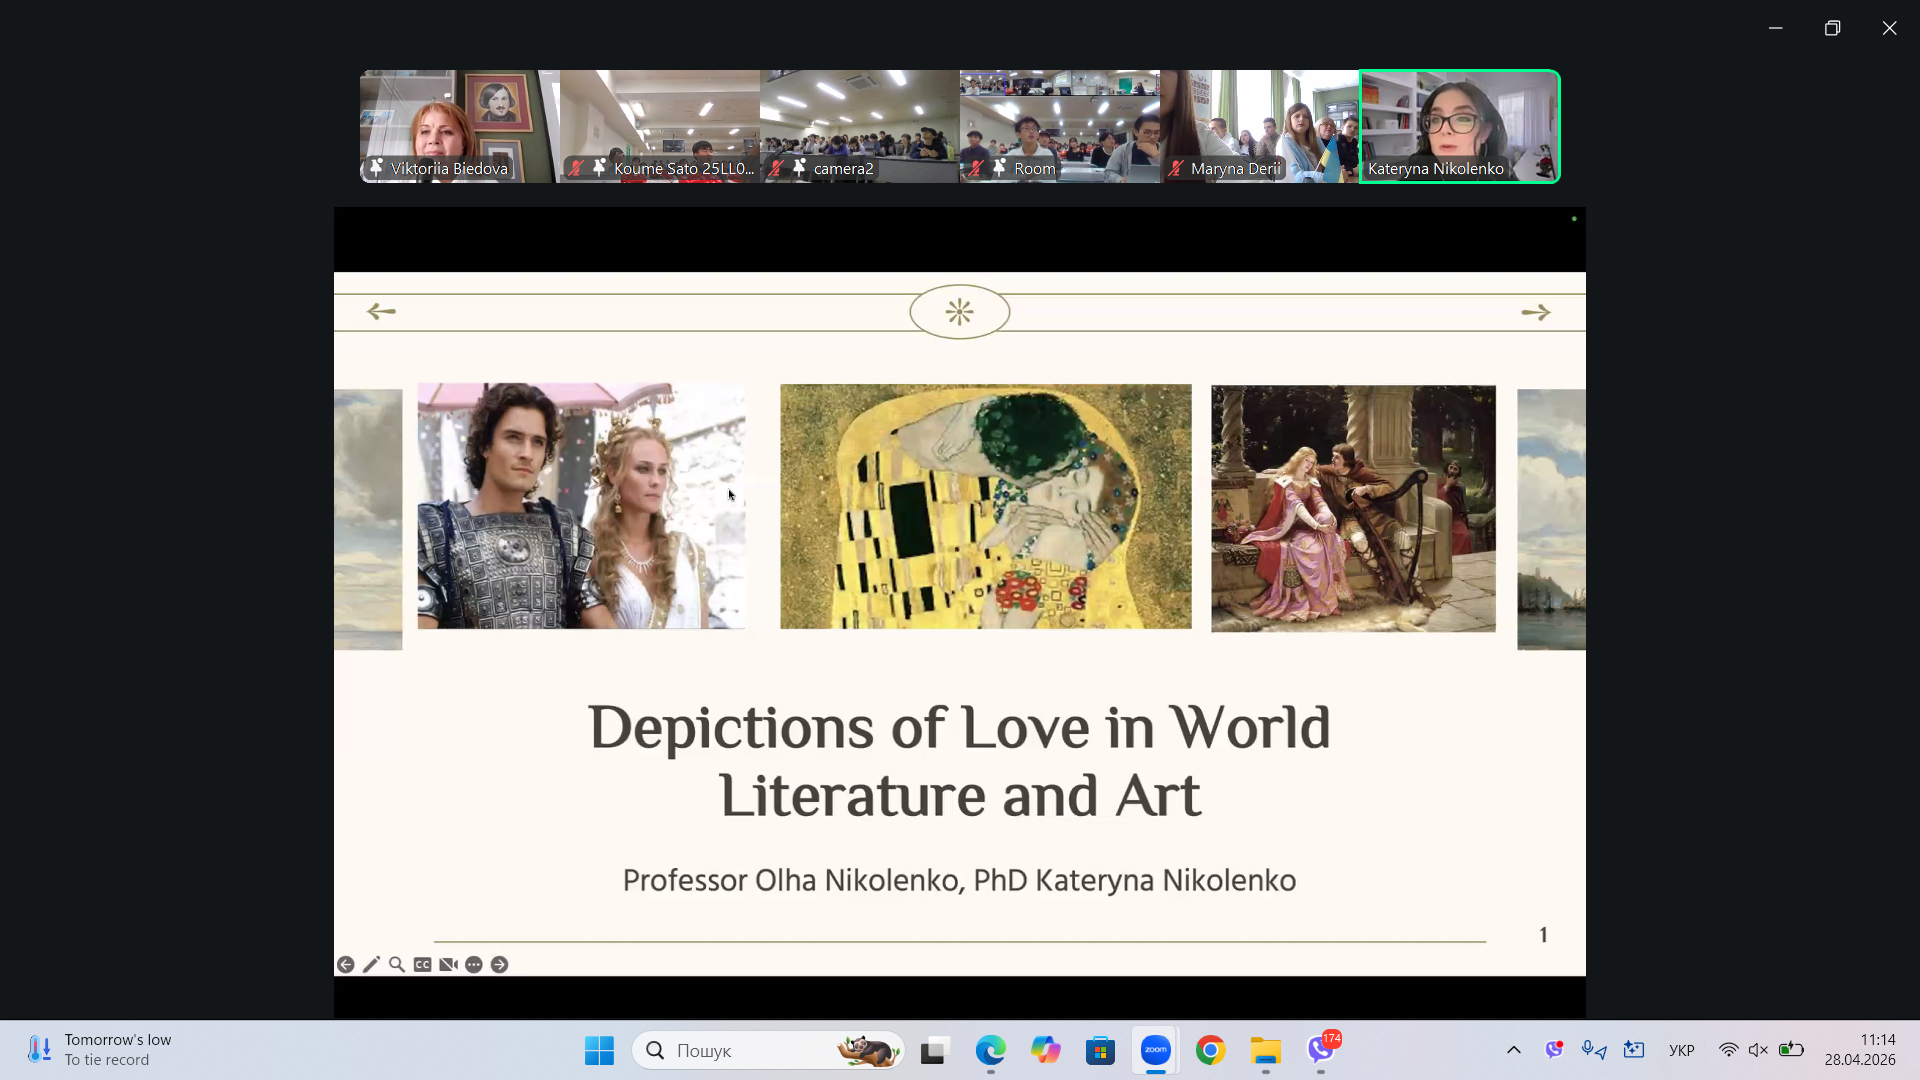Advance with slideshow next slide button

(500, 964)
